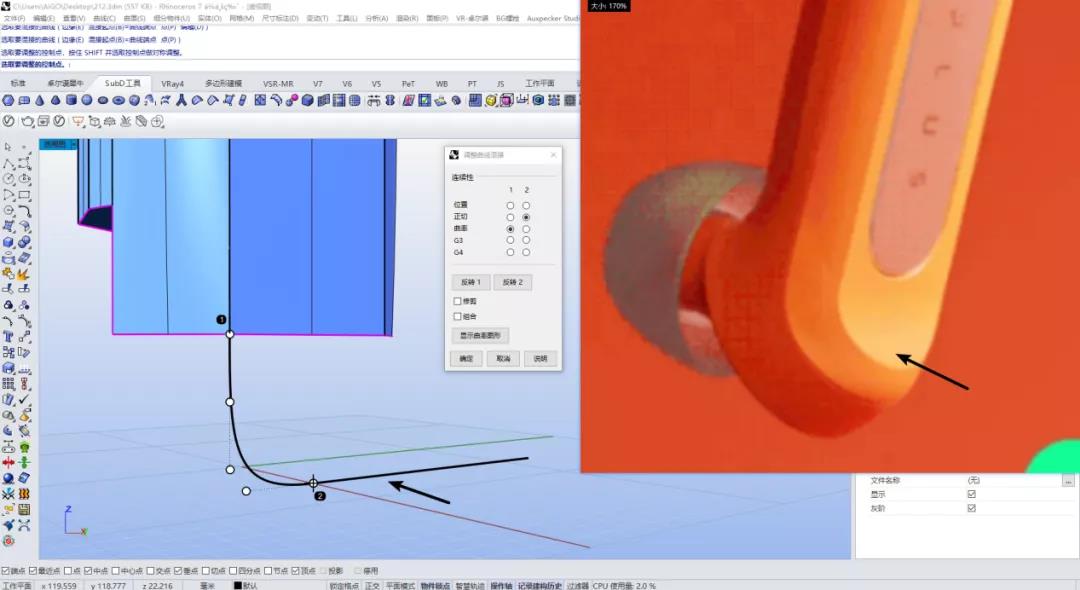Open the 实体(O) menu

[209, 19]
